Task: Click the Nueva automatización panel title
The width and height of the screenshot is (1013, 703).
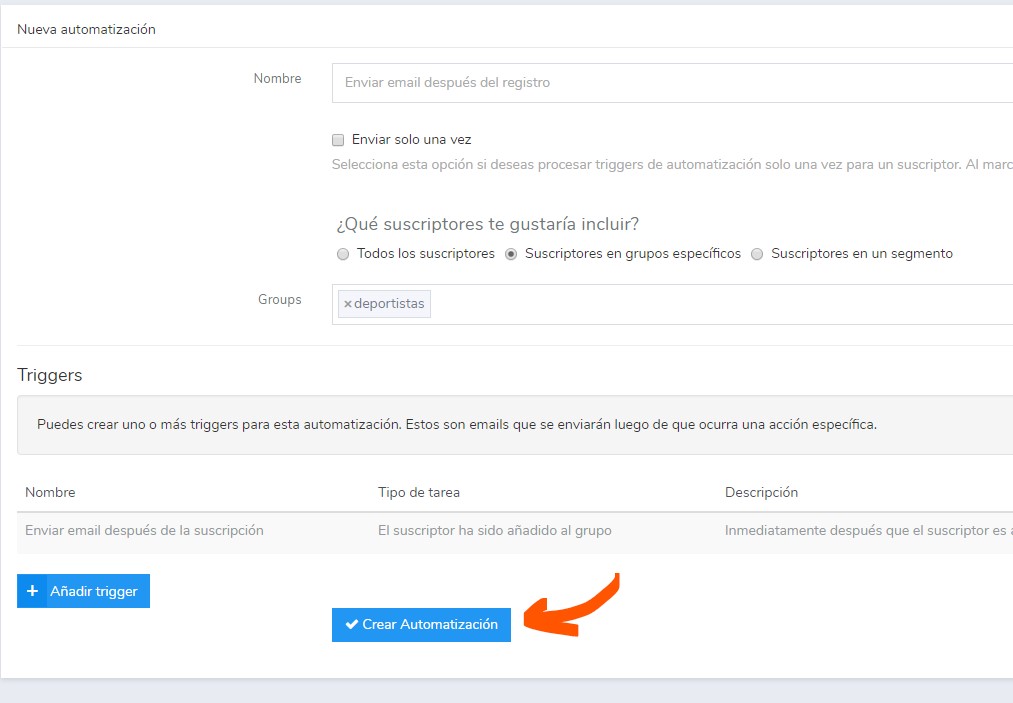Action: click(x=86, y=29)
